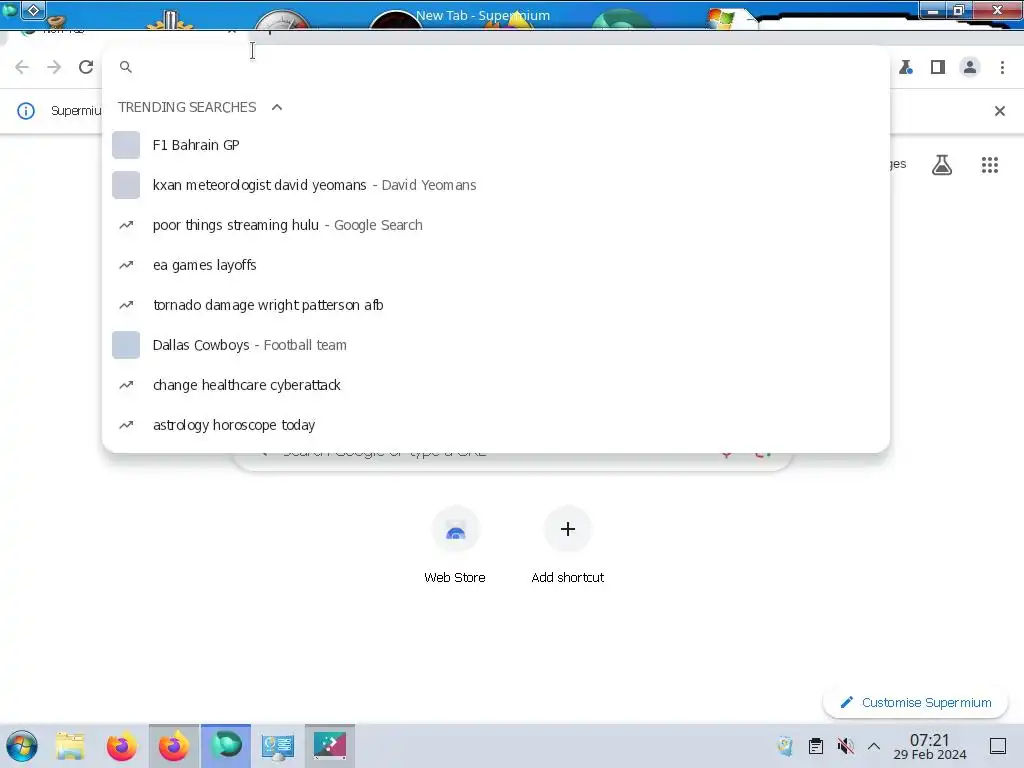The width and height of the screenshot is (1024, 768).
Task: Open the Google apps grid
Action: [x=989, y=165]
